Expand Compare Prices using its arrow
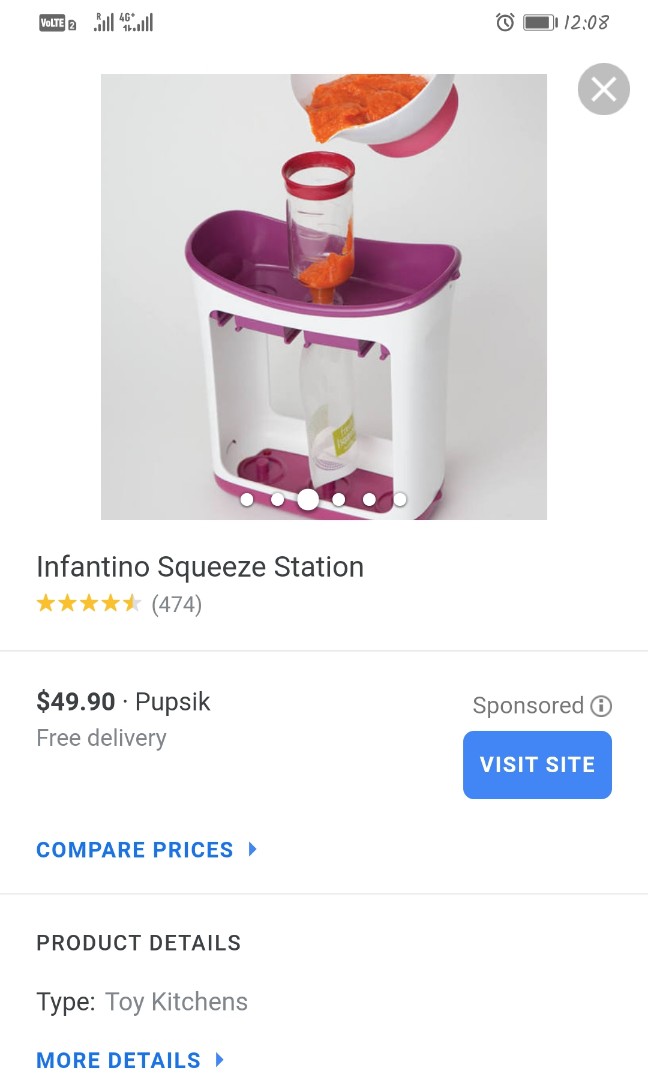Image resolution: width=648 pixels, height=1080 pixels. 253,849
